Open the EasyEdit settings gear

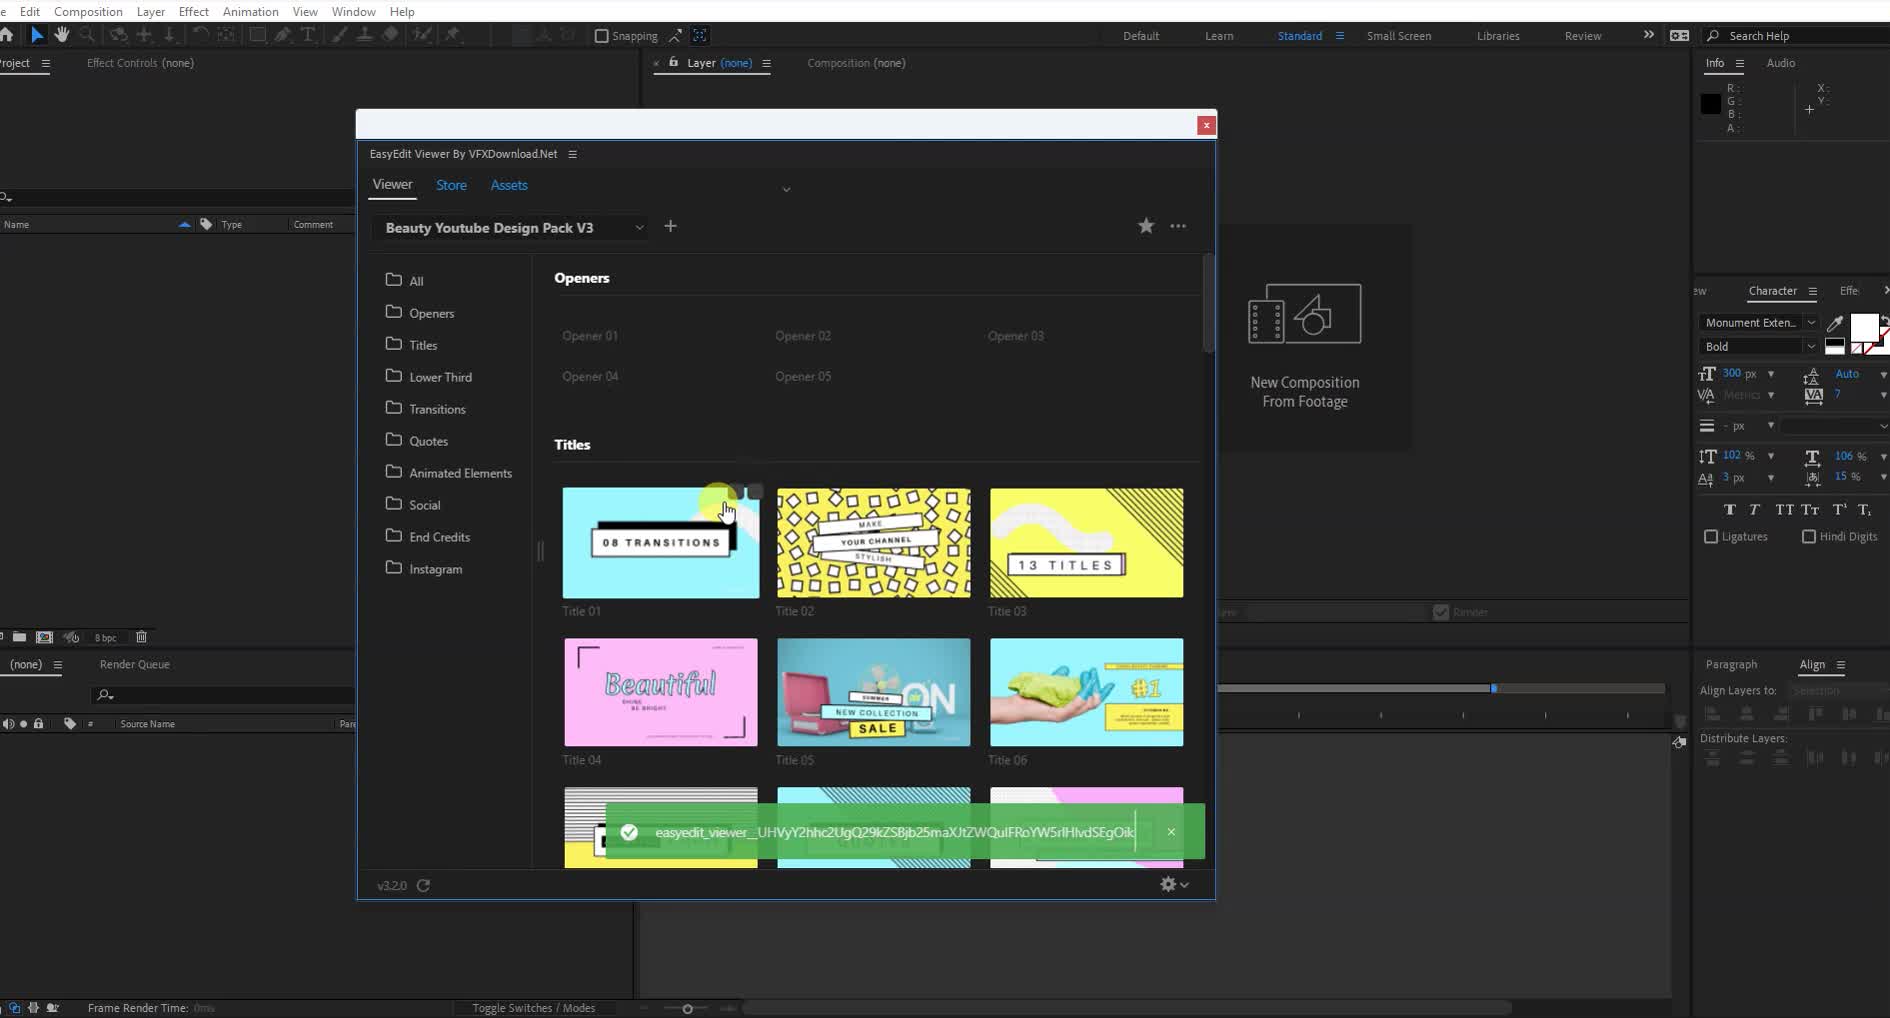pyautogui.click(x=1167, y=885)
